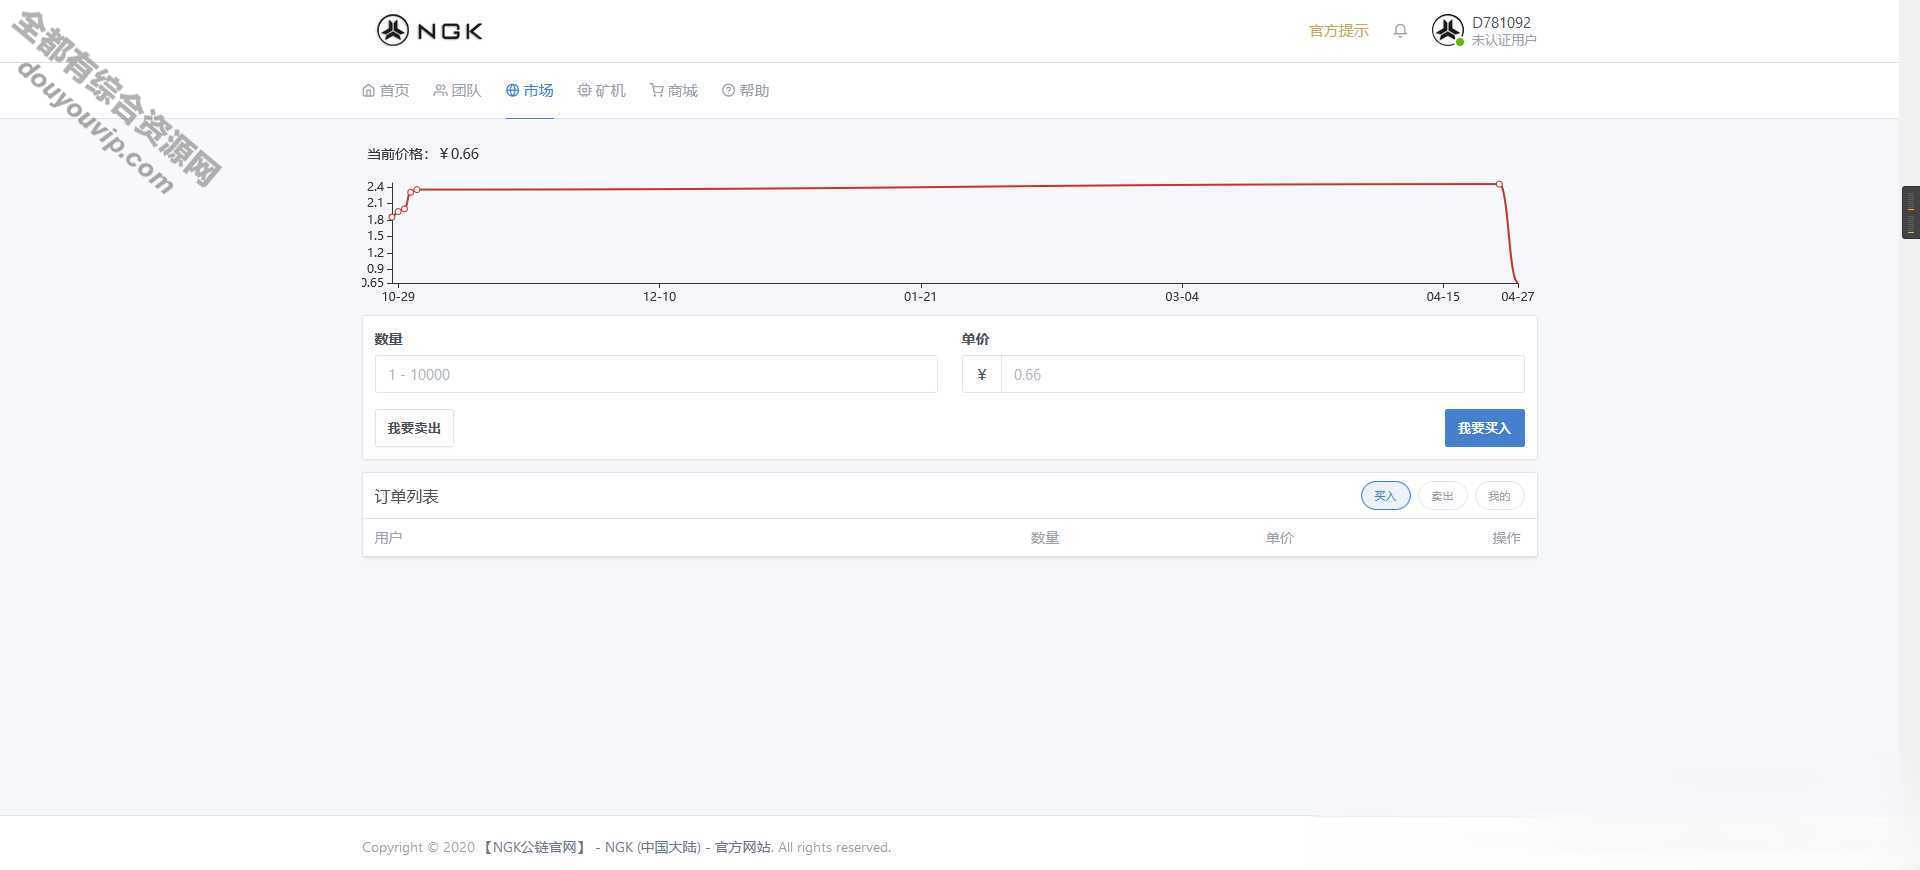The height and width of the screenshot is (870, 1920).
Task: Open the 帮助 help tab
Action: pyautogui.click(x=745, y=90)
